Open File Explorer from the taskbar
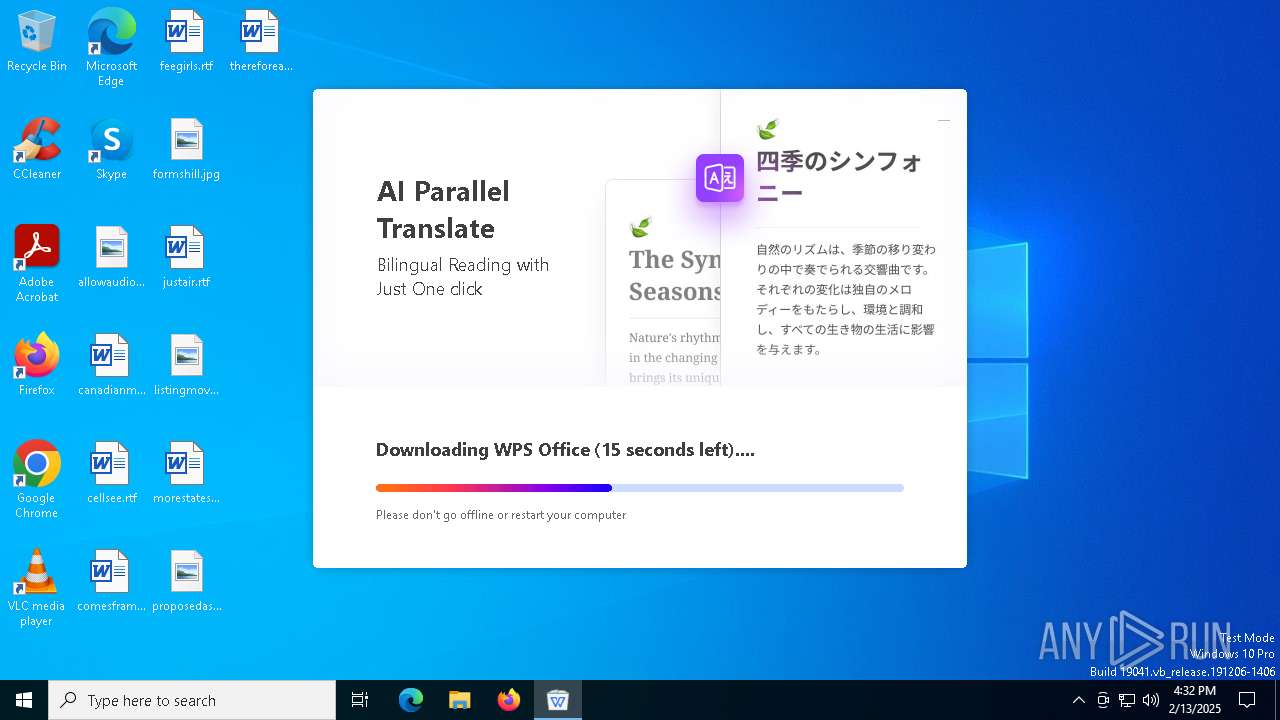This screenshot has height=720, width=1280. click(460, 700)
